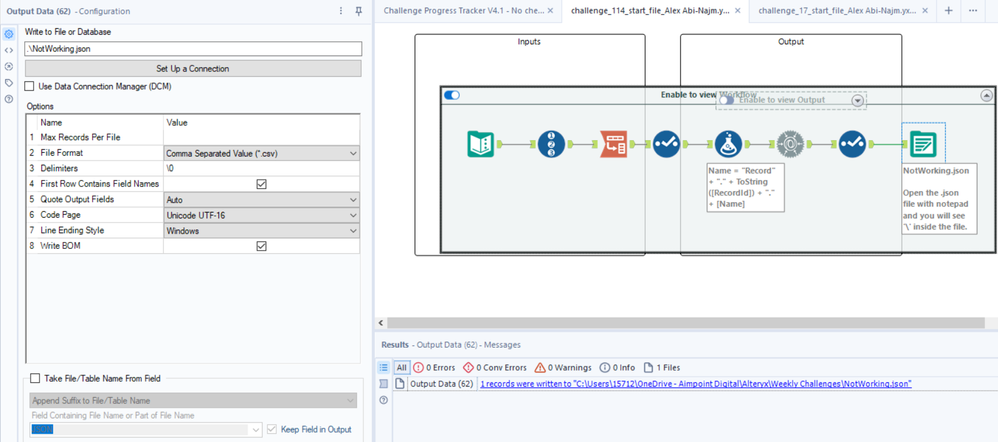Image resolution: width=998 pixels, height=442 pixels.
Task: Show messages list view icon in Results
Action: [384, 367]
